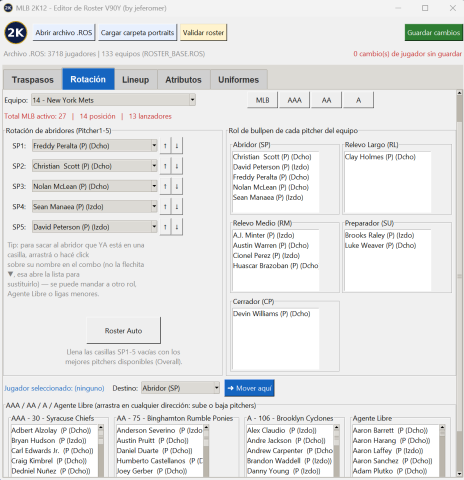Open the Lineup tab
Image resolution: width=464 pixels, height=480 pixels.
point(136,80)
